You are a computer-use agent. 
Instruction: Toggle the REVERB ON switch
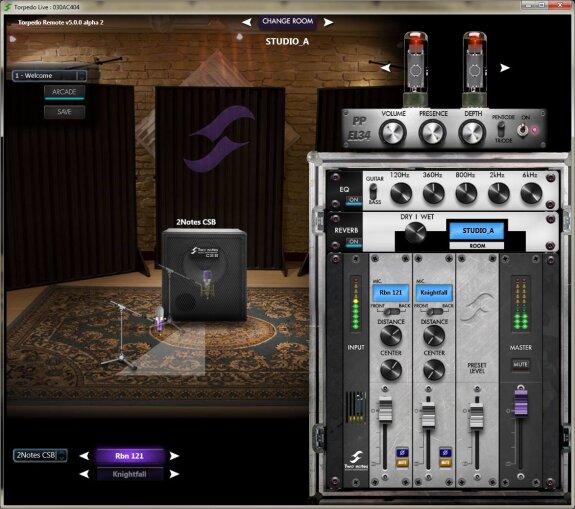[354, 242]
